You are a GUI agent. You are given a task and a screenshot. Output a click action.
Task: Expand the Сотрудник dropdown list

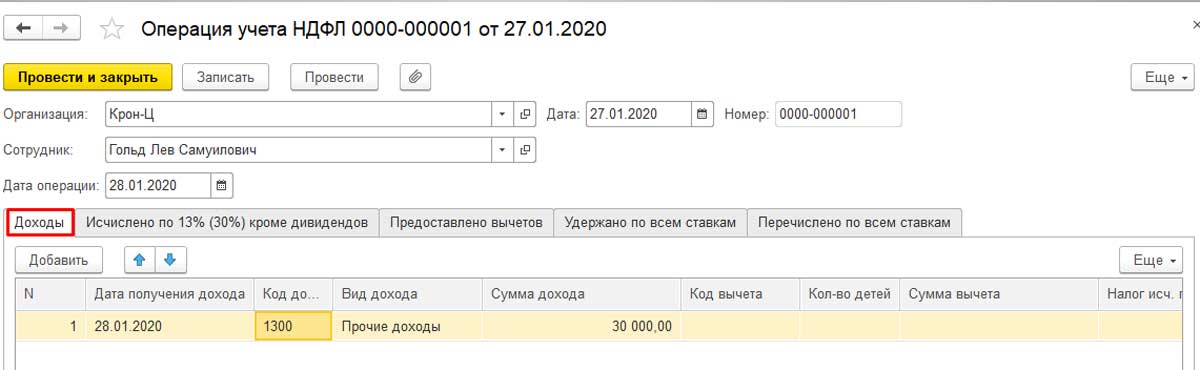coord(504,150)
